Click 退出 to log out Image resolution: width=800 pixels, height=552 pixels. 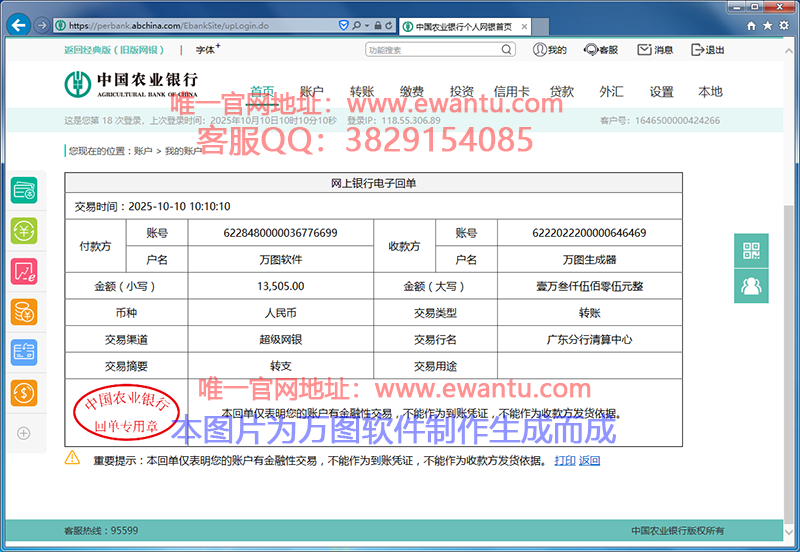(x=708, y=49)
